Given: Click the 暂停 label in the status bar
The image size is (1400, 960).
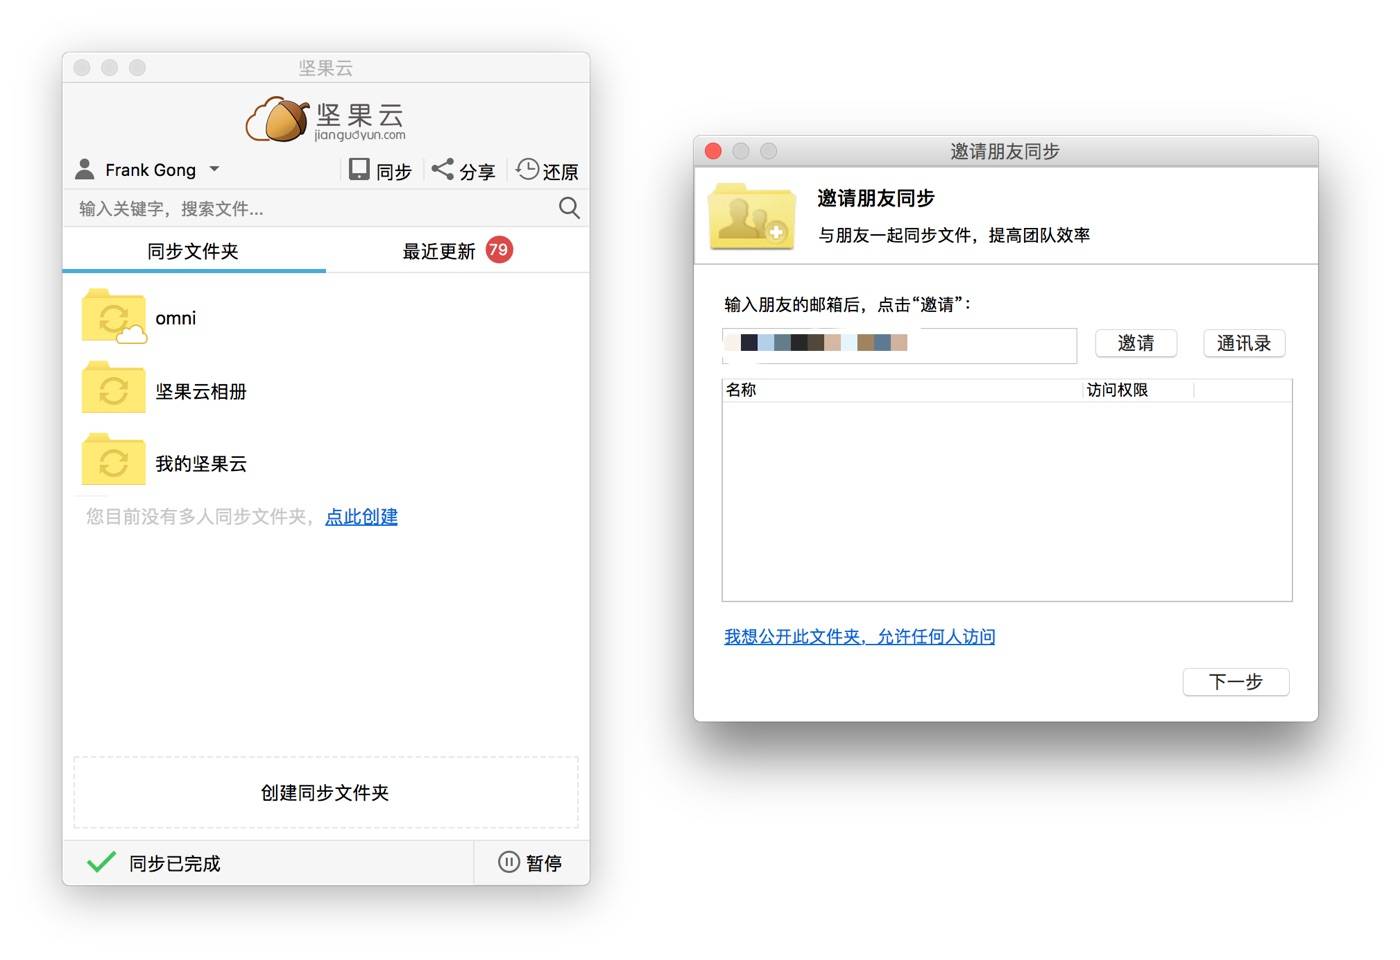Looking at the screenshot, I should (x=544, y=863).
